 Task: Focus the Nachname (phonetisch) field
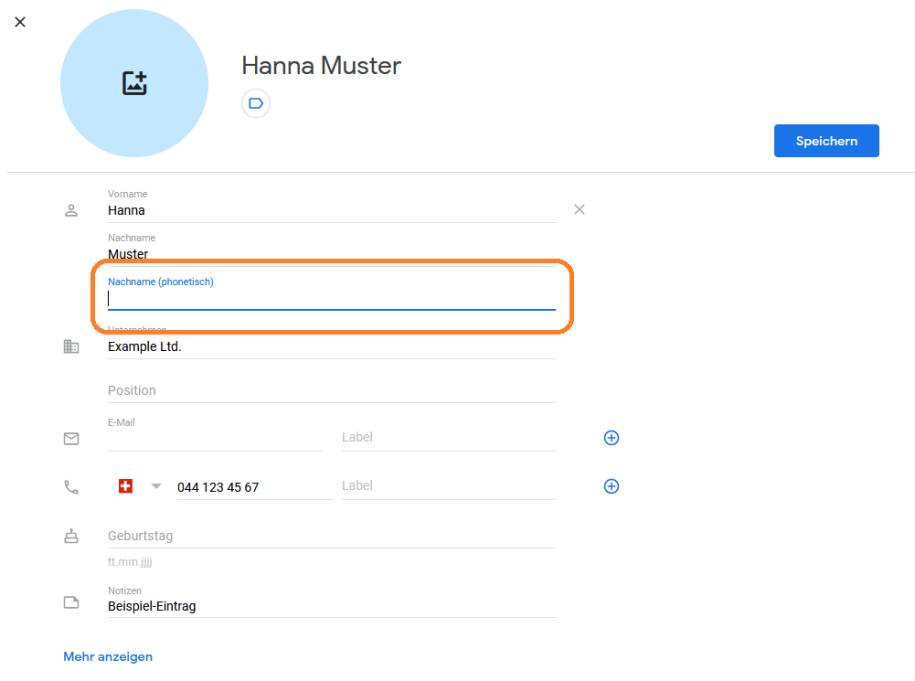coord(330,298)
